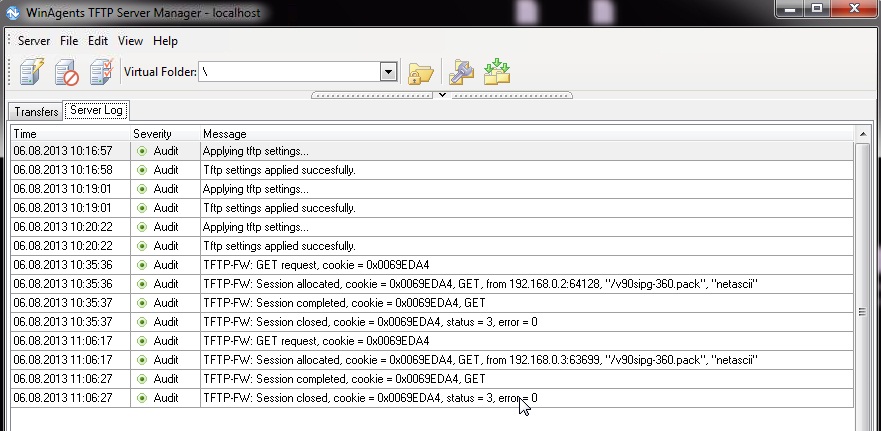Click the timestamp 06.08.2013 10:35:36 in GET request row
Viewport: 881px width, 431px height.
coord(63,265)
